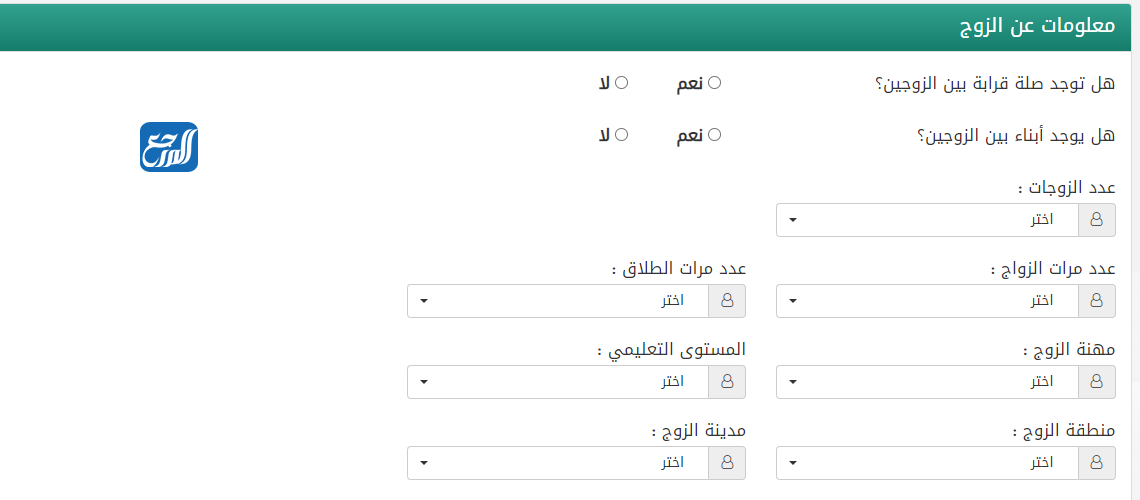The height and width of the screenshot is (500, 1140).
Task: Select نعم for أبناء بين الزوجين
Action: [714, 134]
